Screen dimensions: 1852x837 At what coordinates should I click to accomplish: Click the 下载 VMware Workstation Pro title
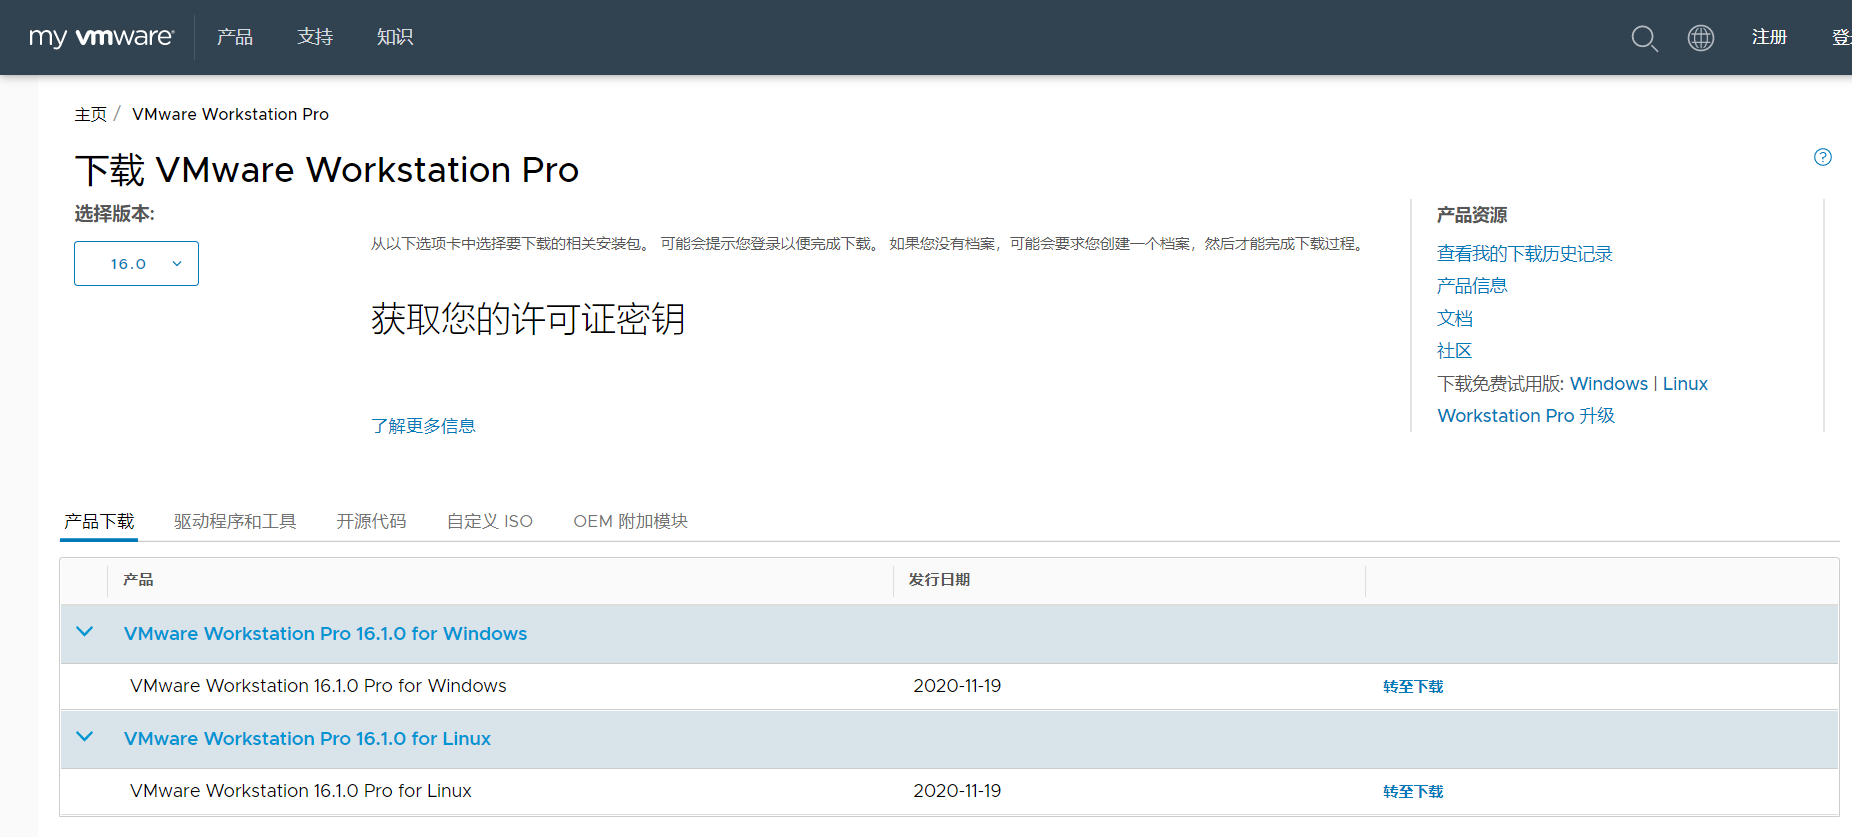[x=327, y=170]
